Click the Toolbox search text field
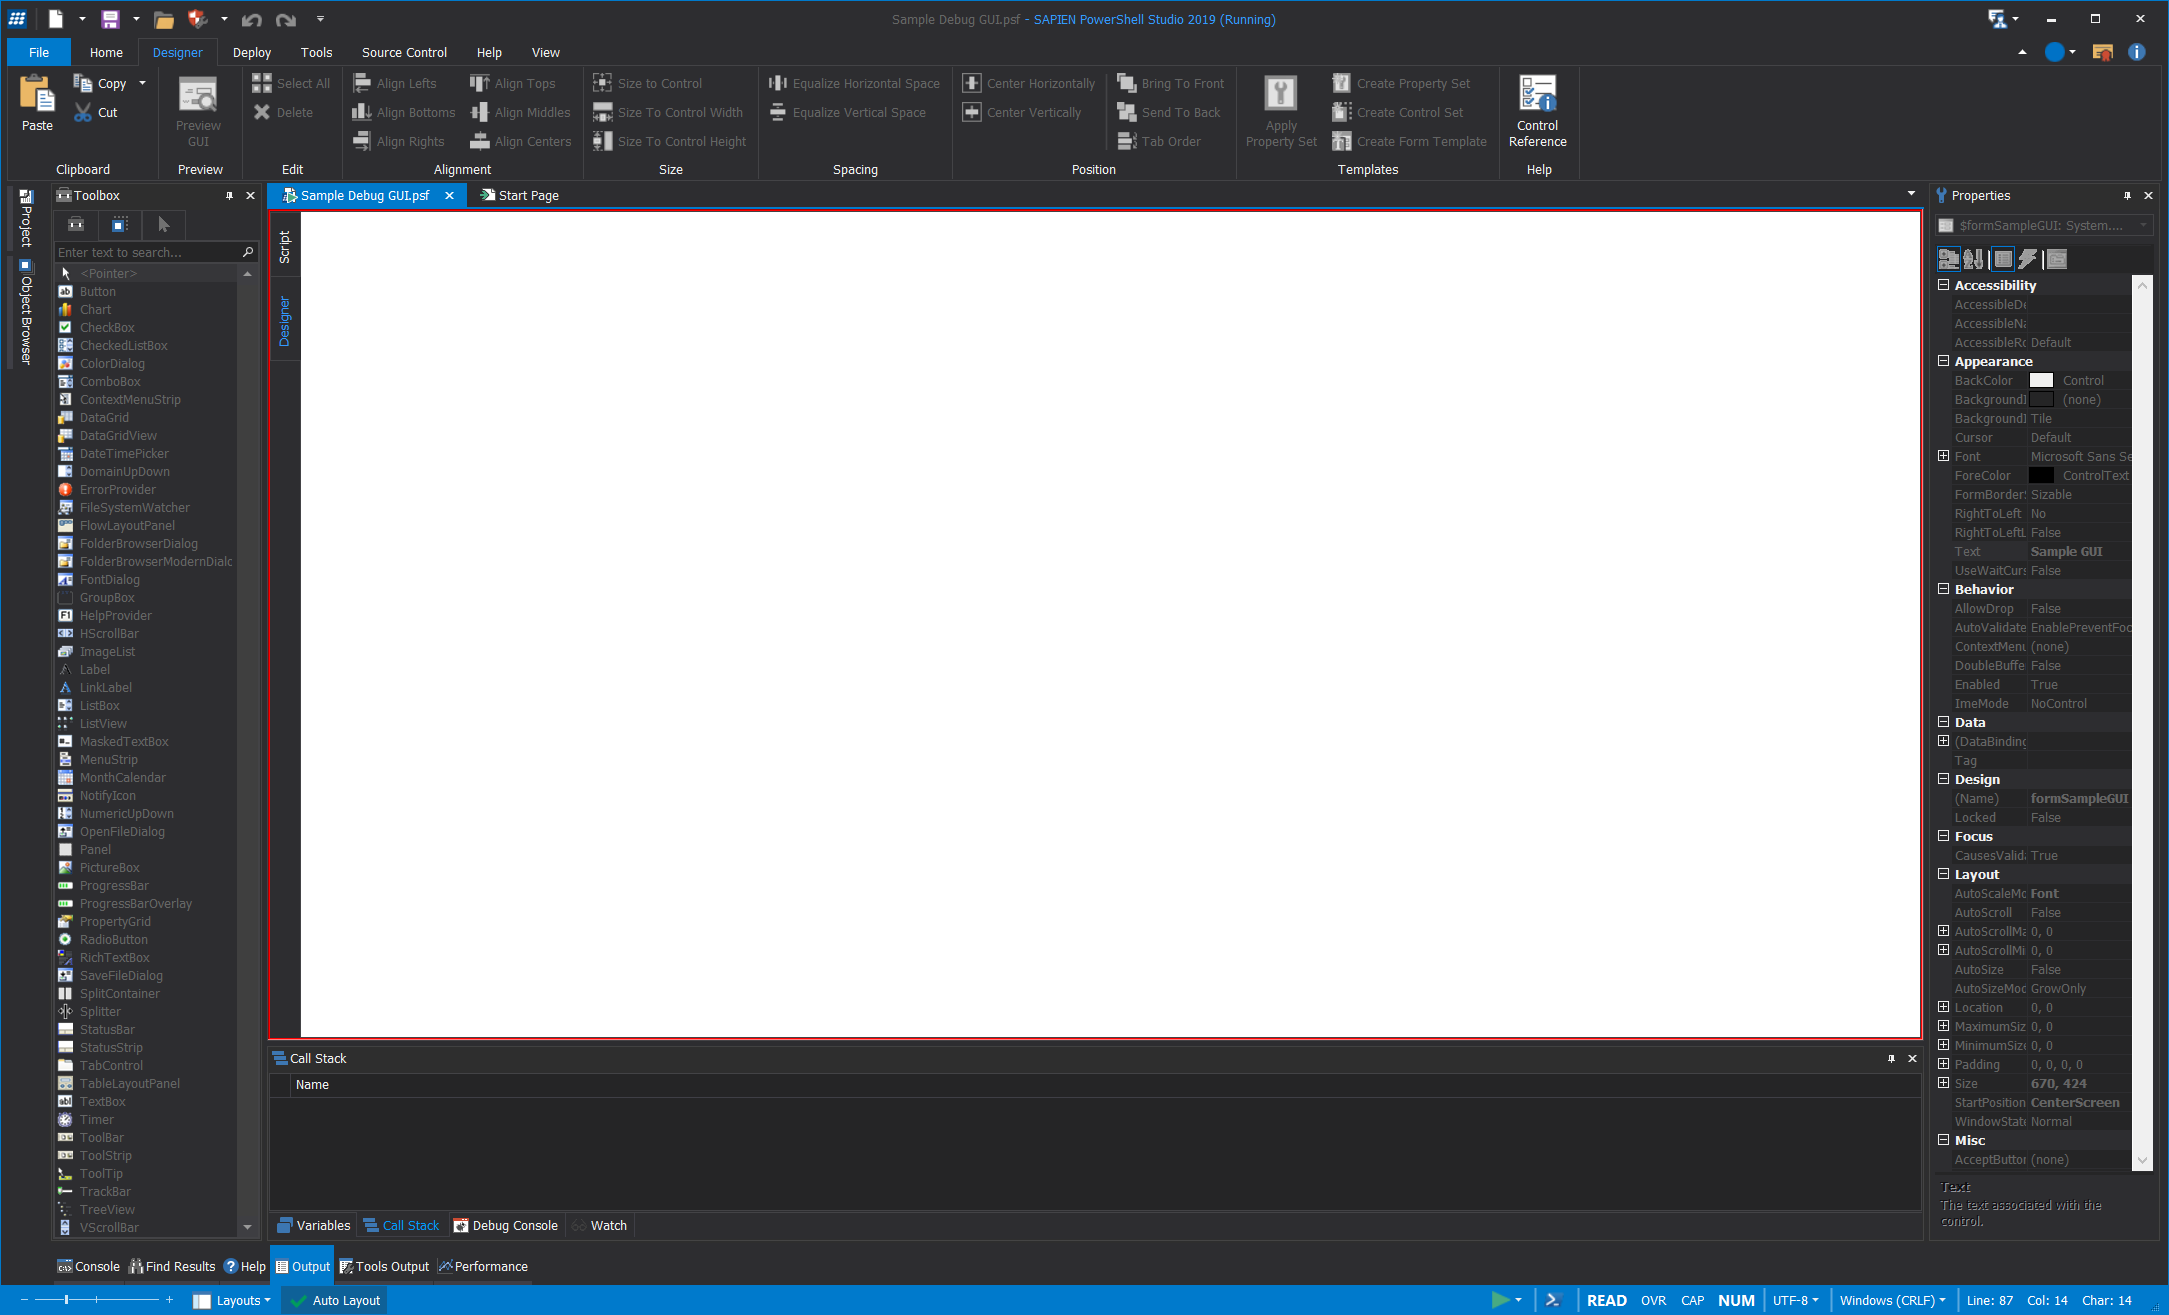 147,252
